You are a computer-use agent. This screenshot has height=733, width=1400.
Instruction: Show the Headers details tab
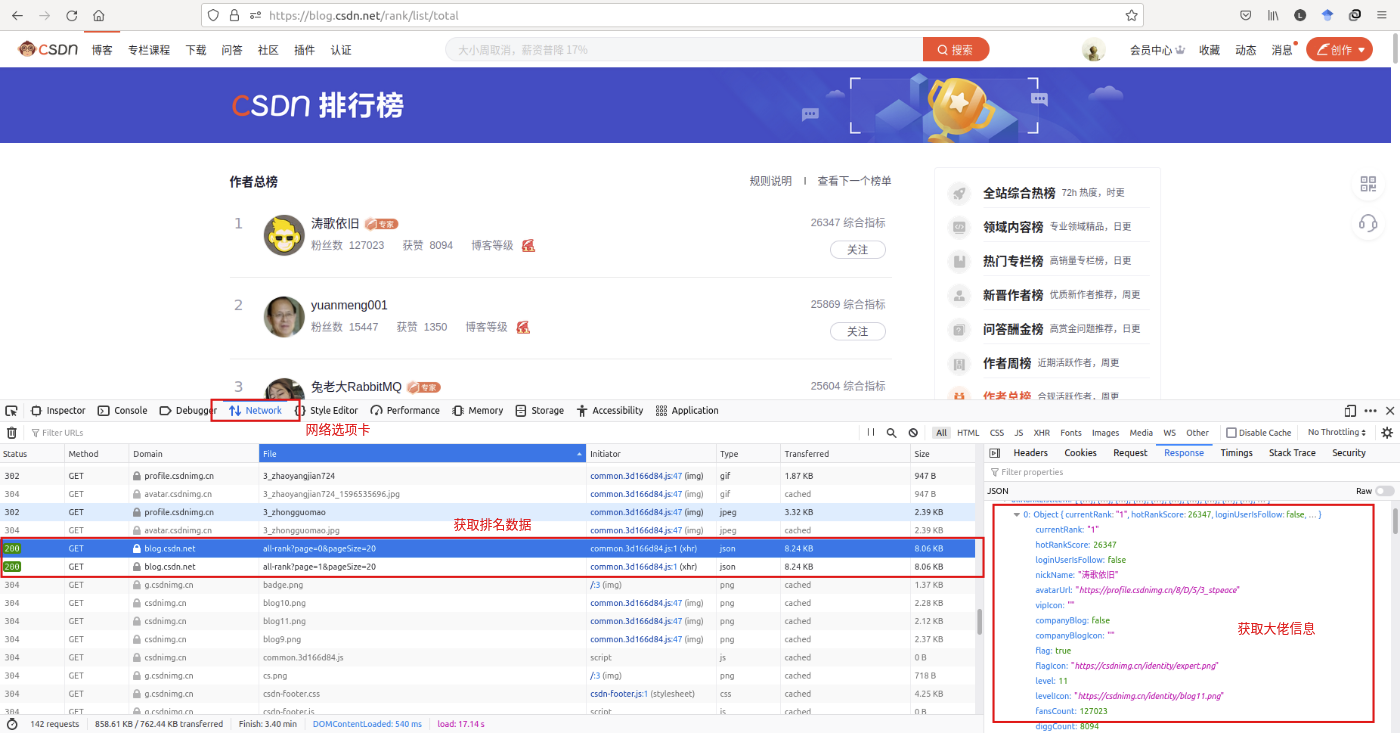coord(1030,453)
